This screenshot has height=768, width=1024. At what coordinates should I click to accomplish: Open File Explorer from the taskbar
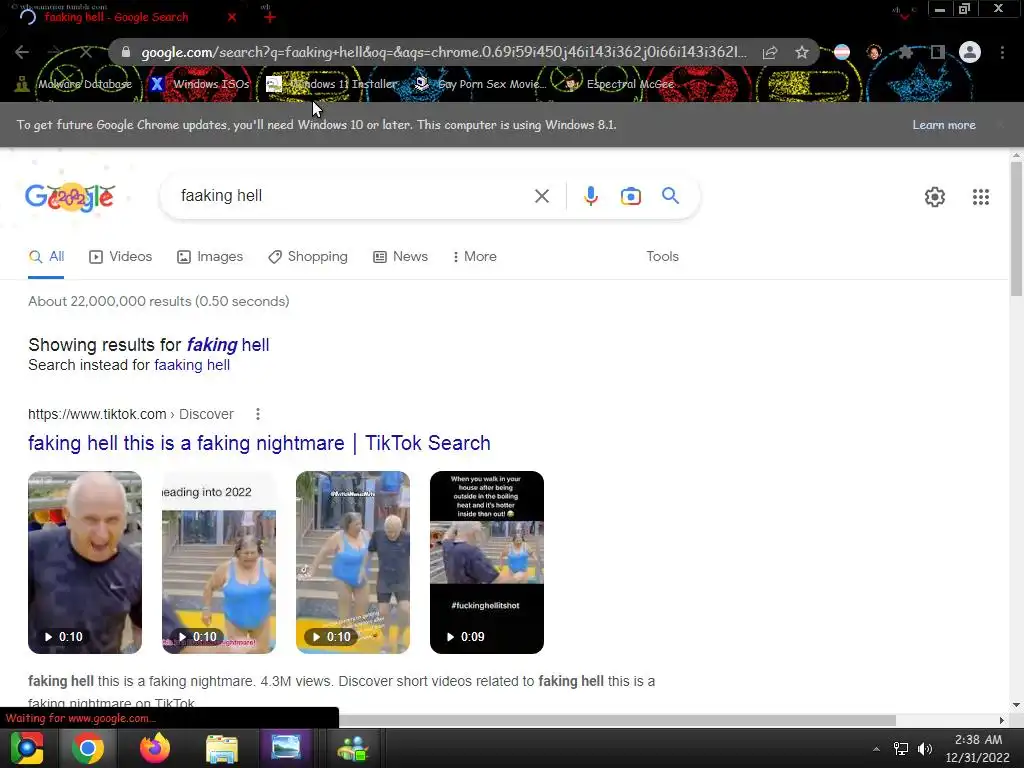[x=222, y=748]
